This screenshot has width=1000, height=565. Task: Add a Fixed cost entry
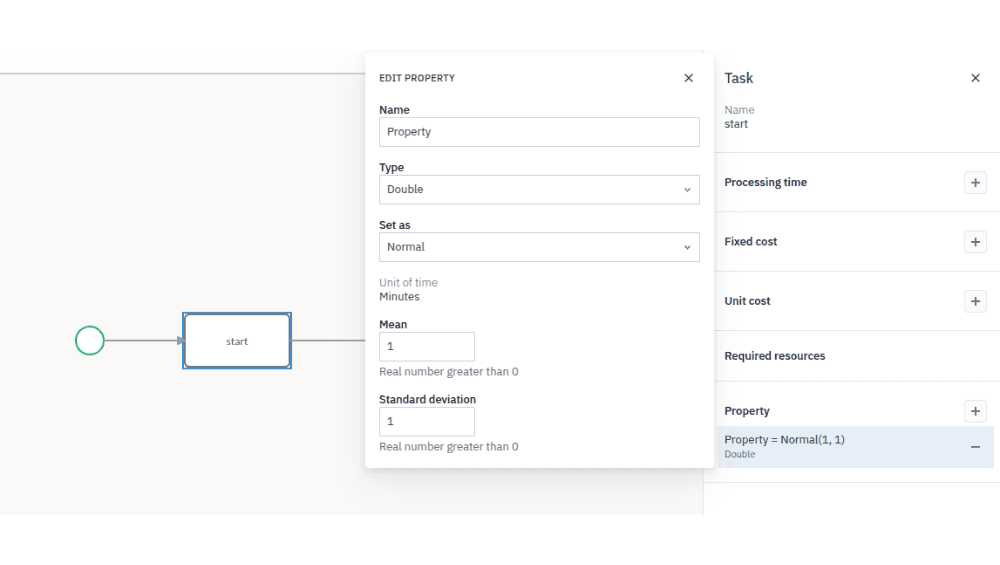pos(975,242)
